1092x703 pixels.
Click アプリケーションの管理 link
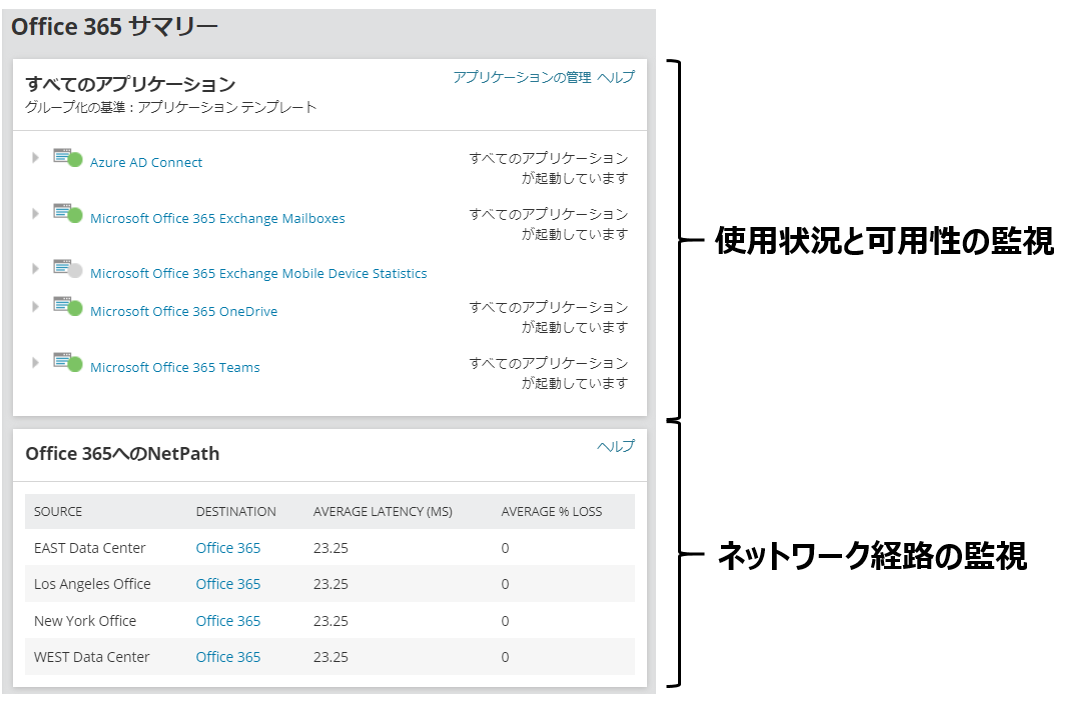[x=522, y=77]
